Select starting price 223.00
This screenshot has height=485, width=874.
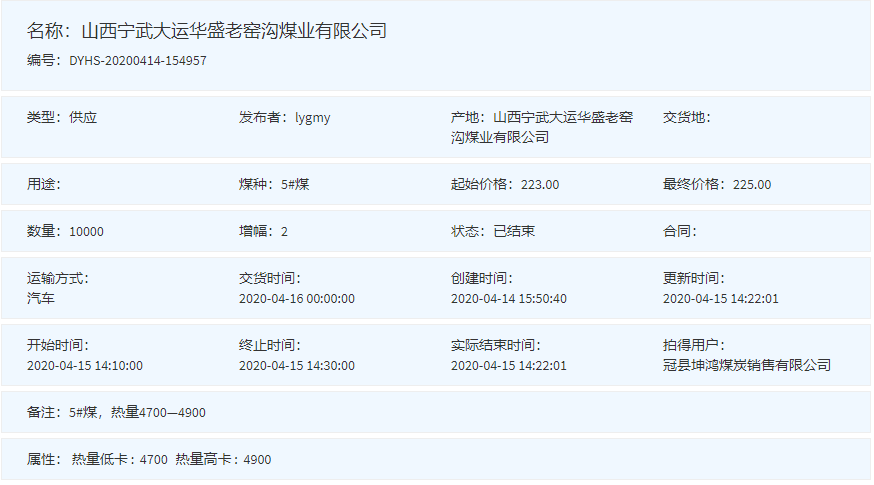click(x=540, y=185)
